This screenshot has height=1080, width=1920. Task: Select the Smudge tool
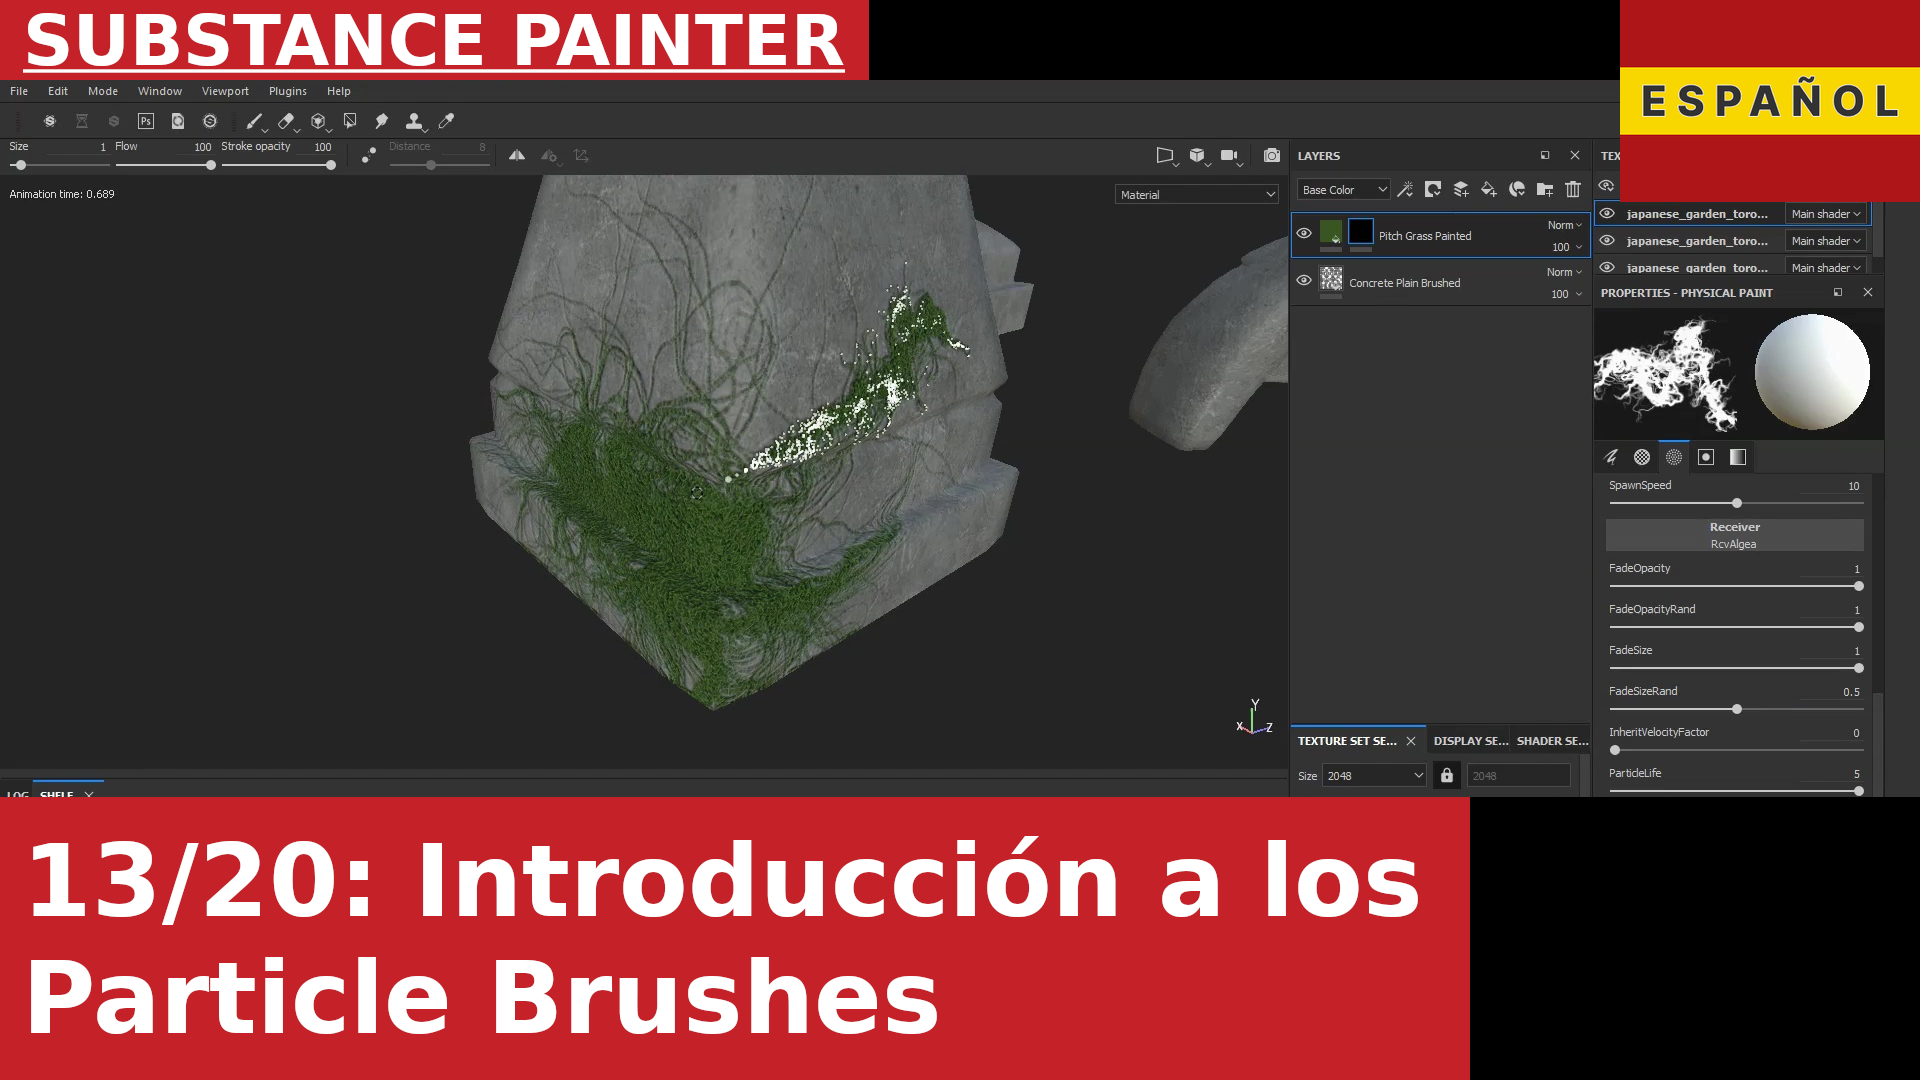[382, 121]
